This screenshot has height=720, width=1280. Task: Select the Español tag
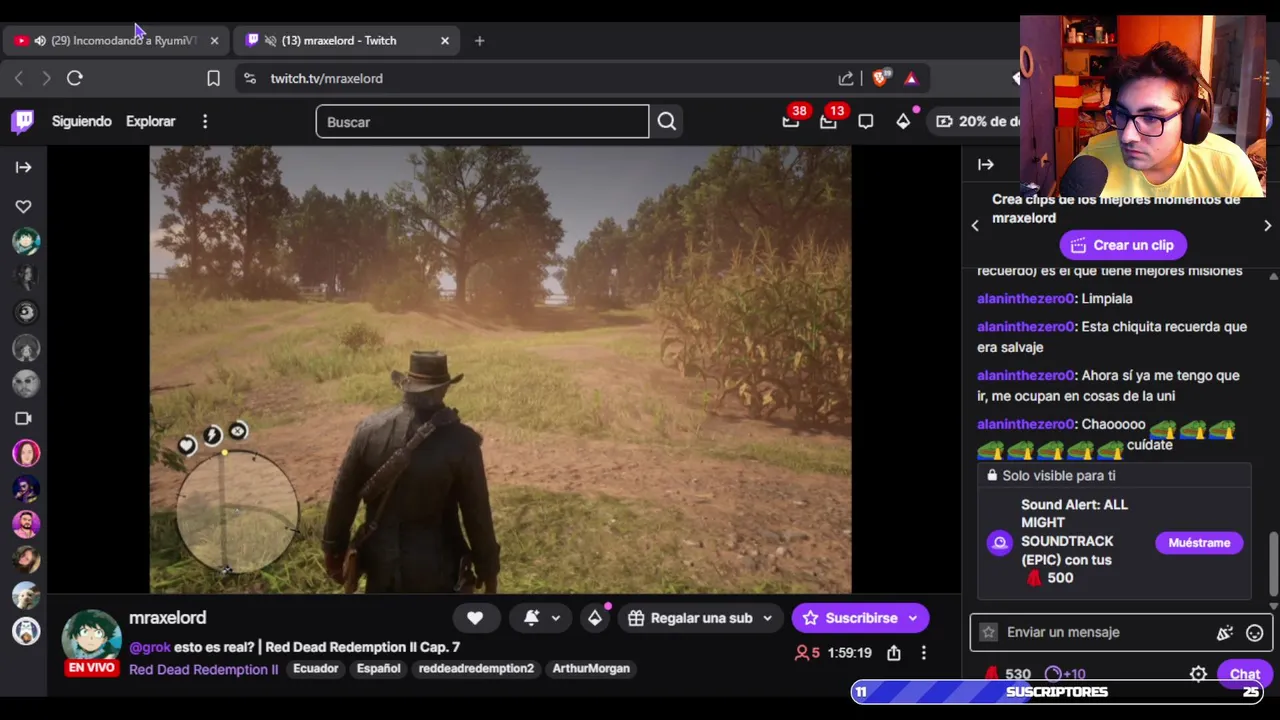pos(379,668)
